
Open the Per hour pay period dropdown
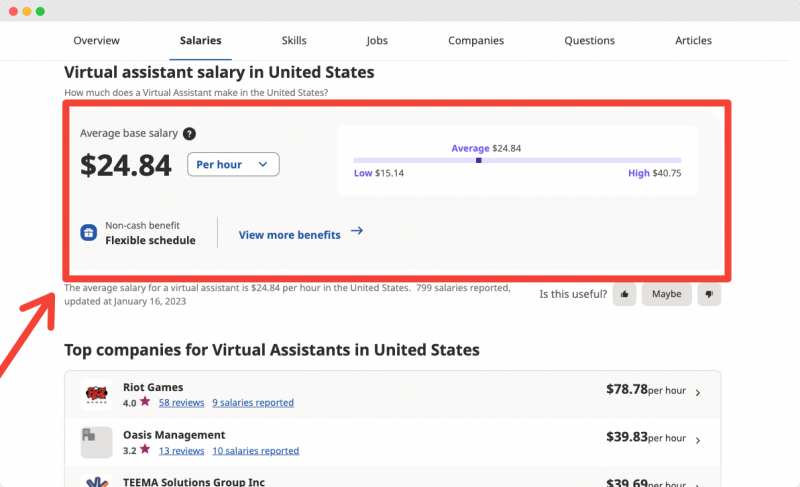coord(233,164)
